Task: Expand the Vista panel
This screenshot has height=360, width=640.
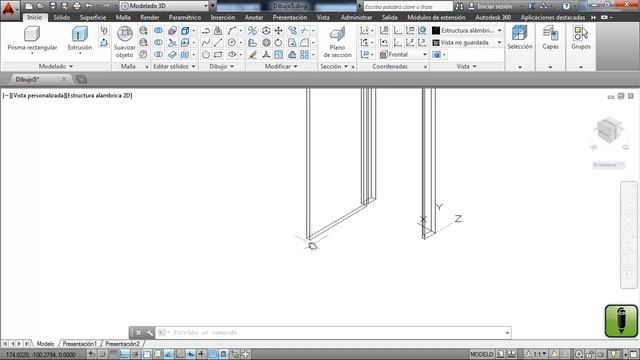Action: click(467, 66)
